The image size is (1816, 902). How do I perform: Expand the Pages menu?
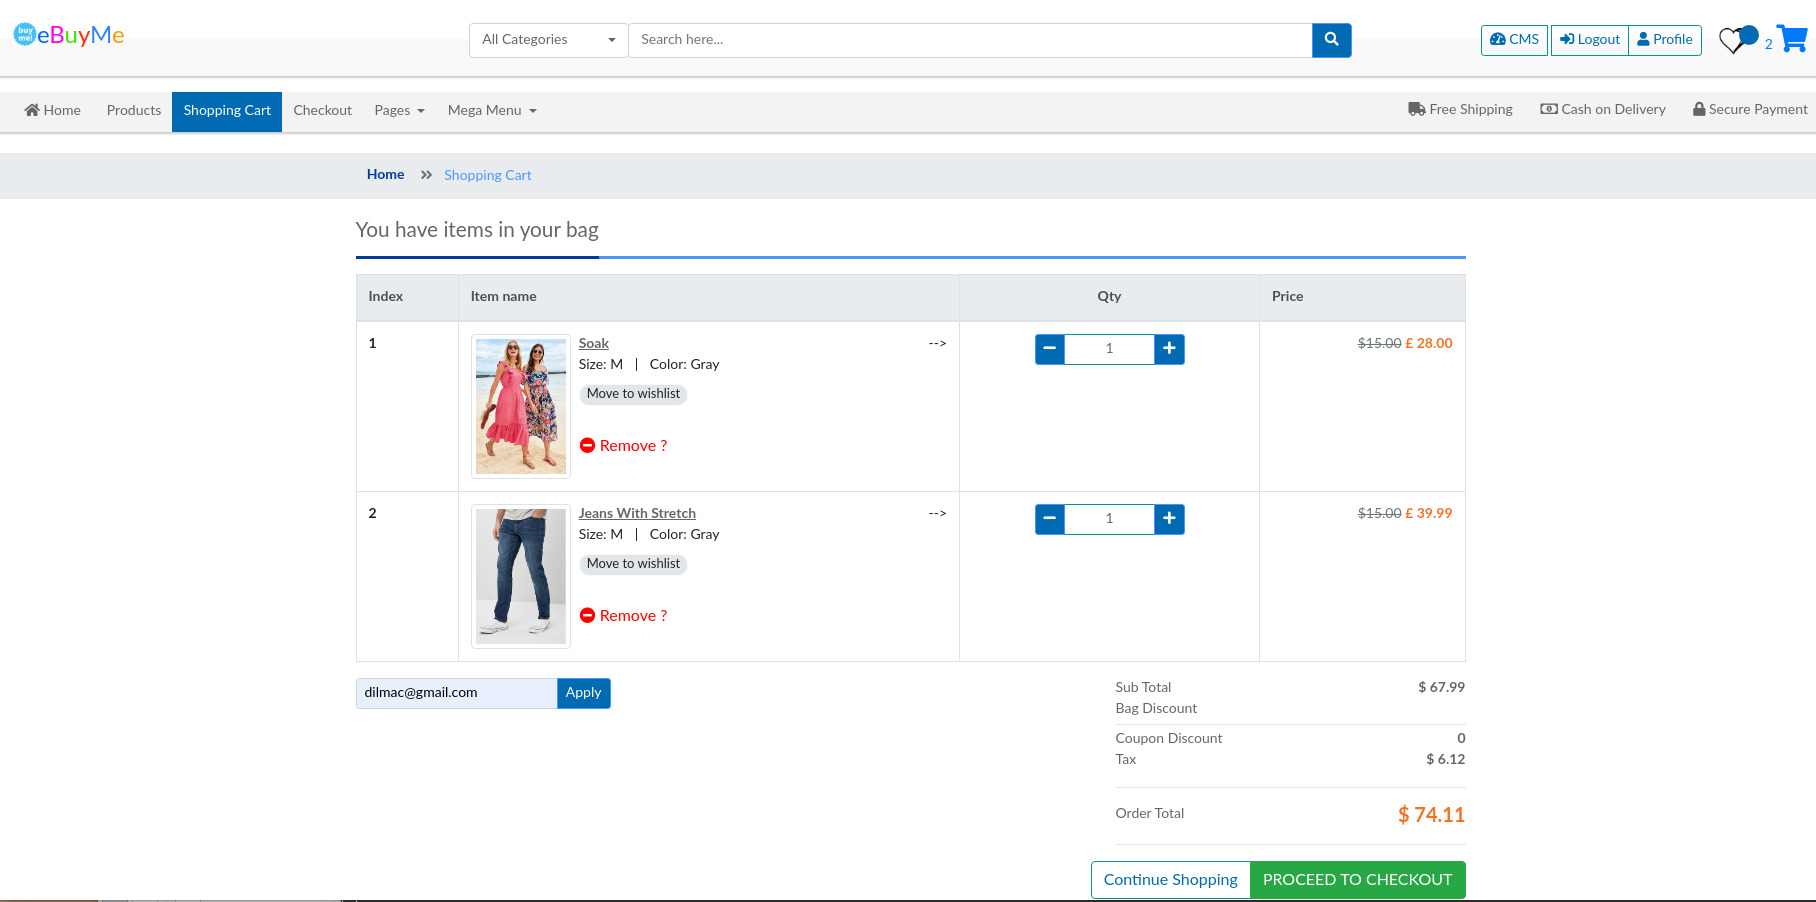(x=399, y=111)
